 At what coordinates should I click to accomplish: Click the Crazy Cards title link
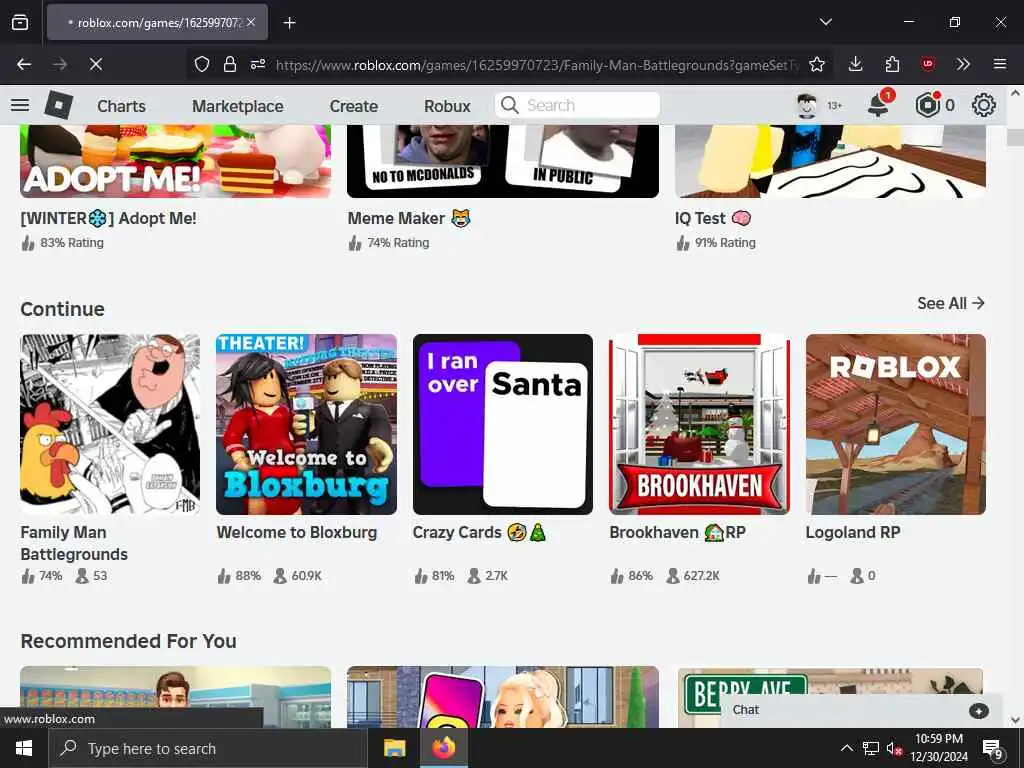pos(479,532)
